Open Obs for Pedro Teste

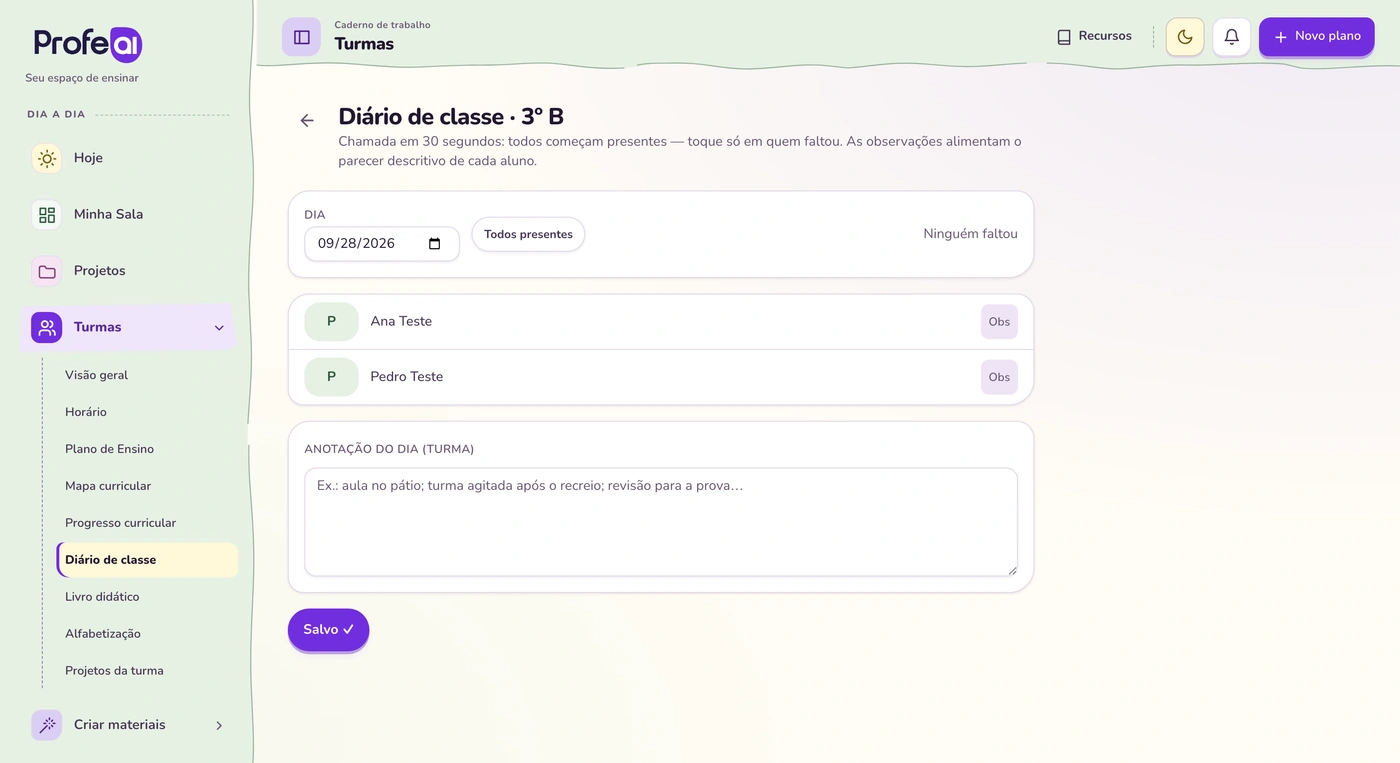pyautogui.click(x=999, y=377)
